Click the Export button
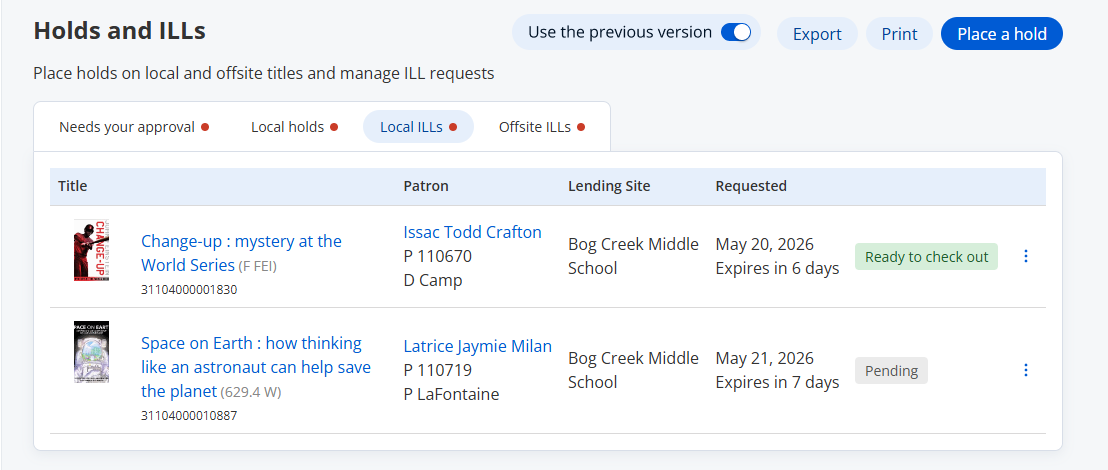This screenshot has height=470, width=1108. click(817, 34)
